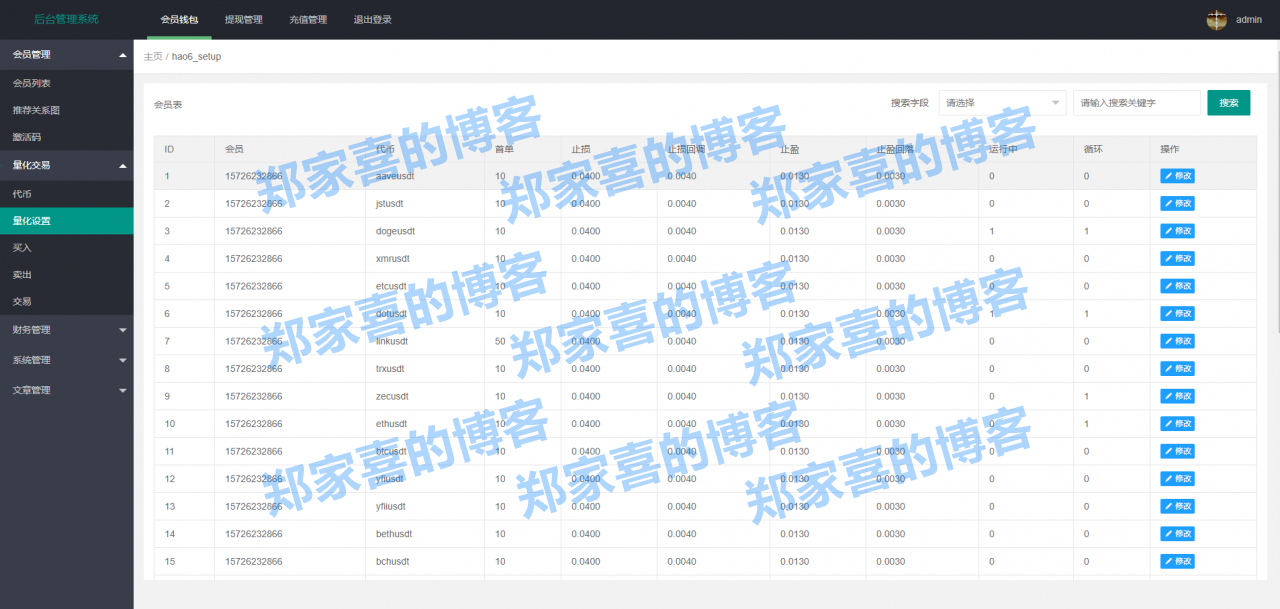Select the trxusdt token cell

point(425,369)
